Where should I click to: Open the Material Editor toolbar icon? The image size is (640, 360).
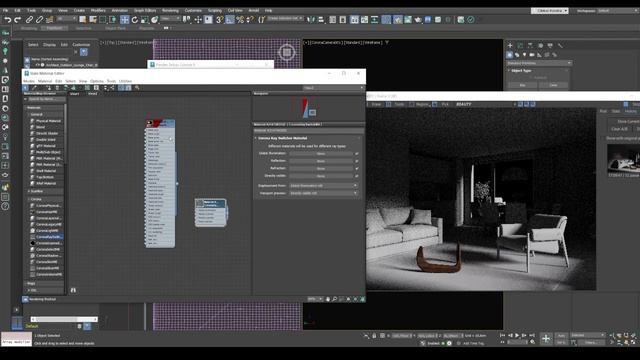[x=386, y=20]
